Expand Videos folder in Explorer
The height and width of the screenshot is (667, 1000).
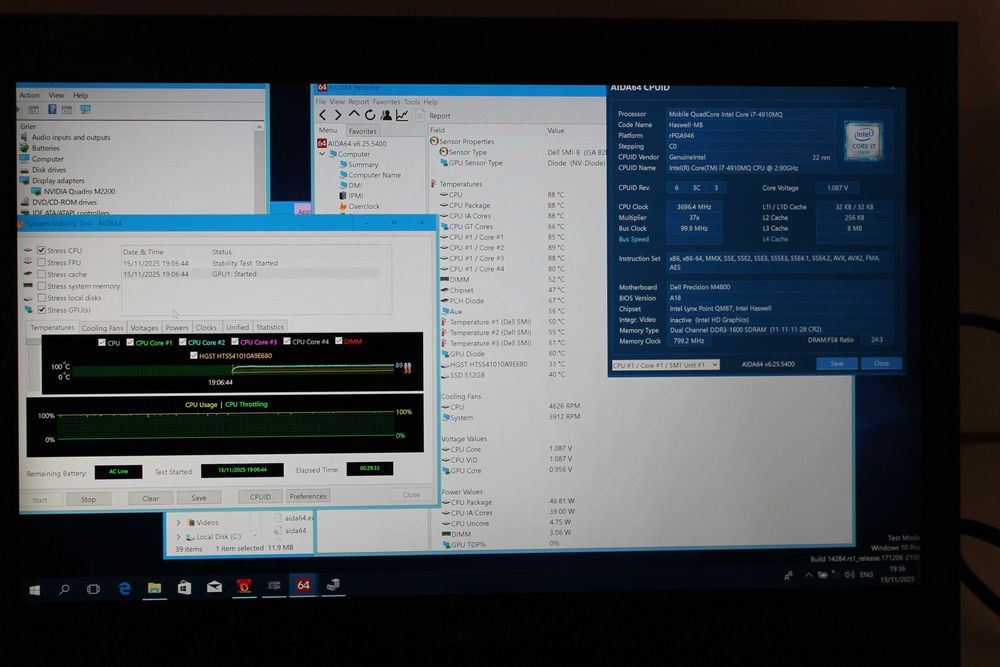pyautogui.click(x=179, y=522)
